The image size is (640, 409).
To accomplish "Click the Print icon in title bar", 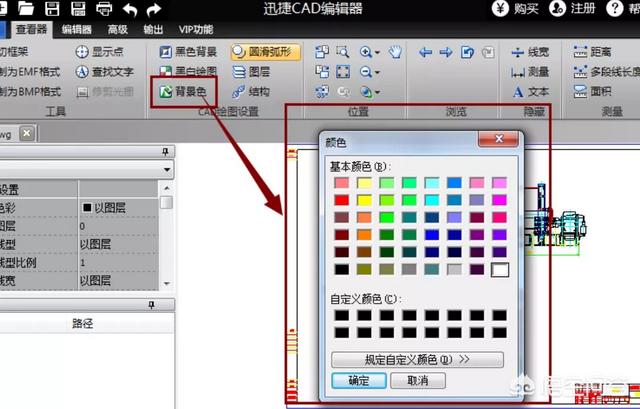I will [104, 9].
